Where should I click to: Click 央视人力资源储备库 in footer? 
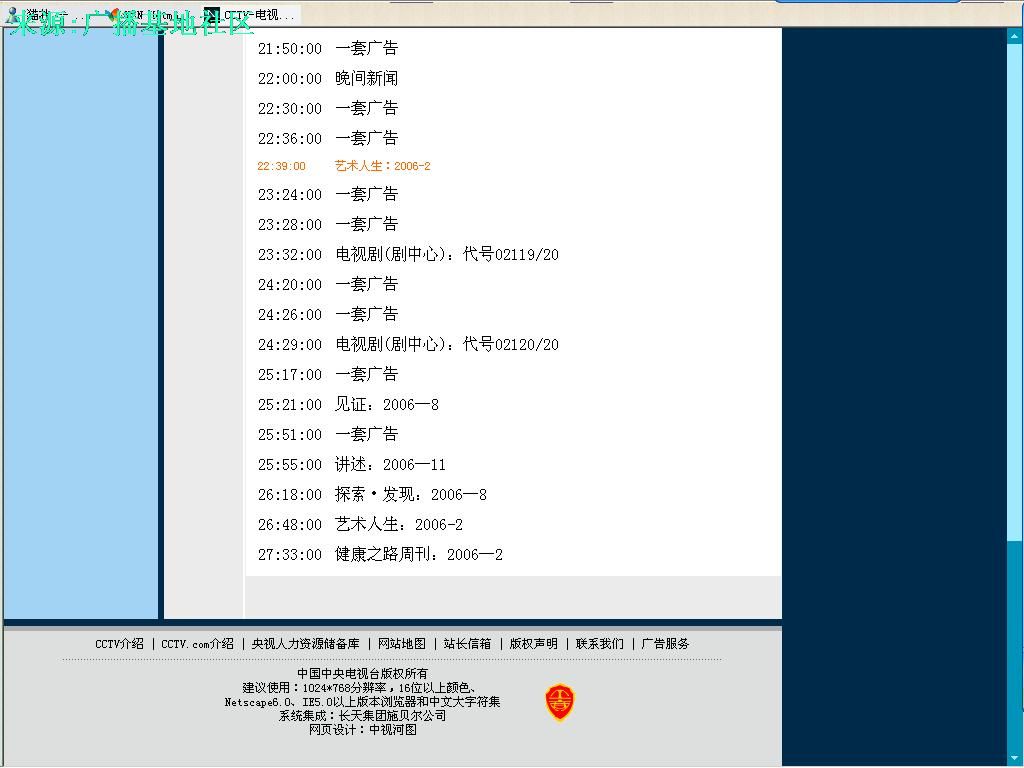pyautogui.click(x=305, y=644)
